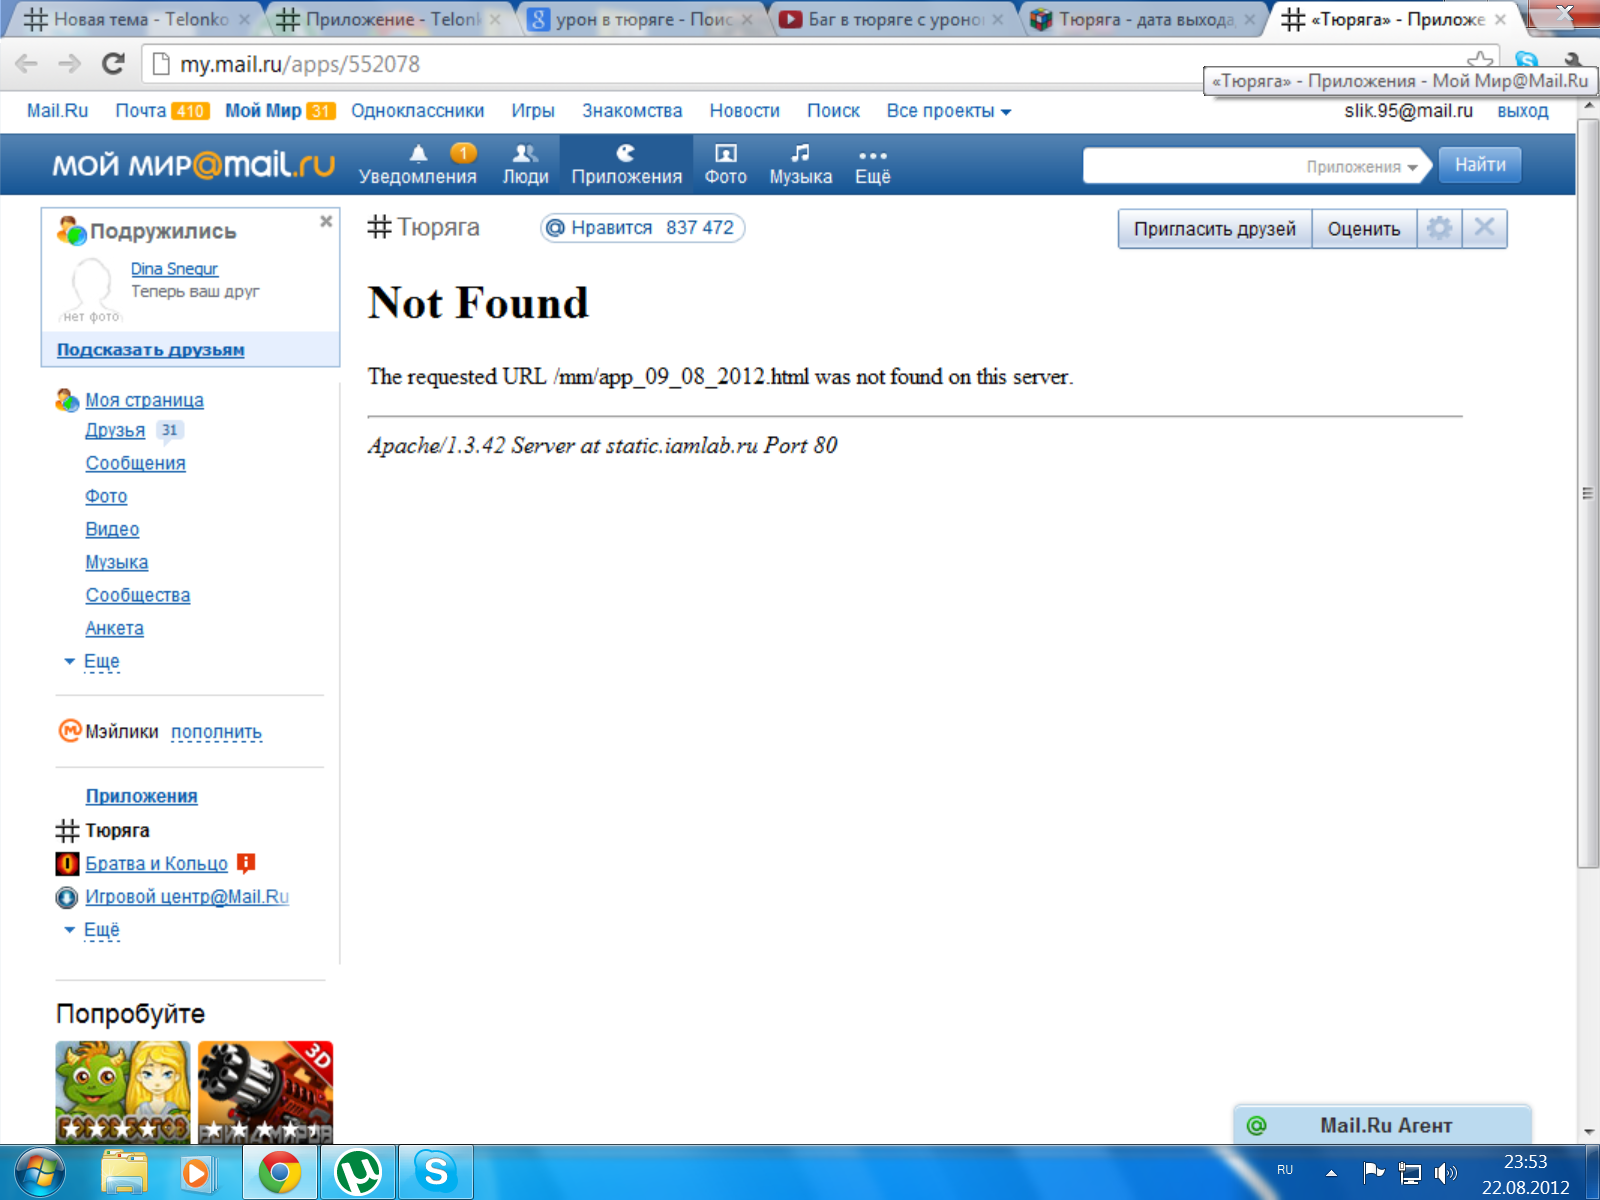Viewport: 1600px width, 1200px height.
Task: Click the Найти search button
Action: point(1480,165)
